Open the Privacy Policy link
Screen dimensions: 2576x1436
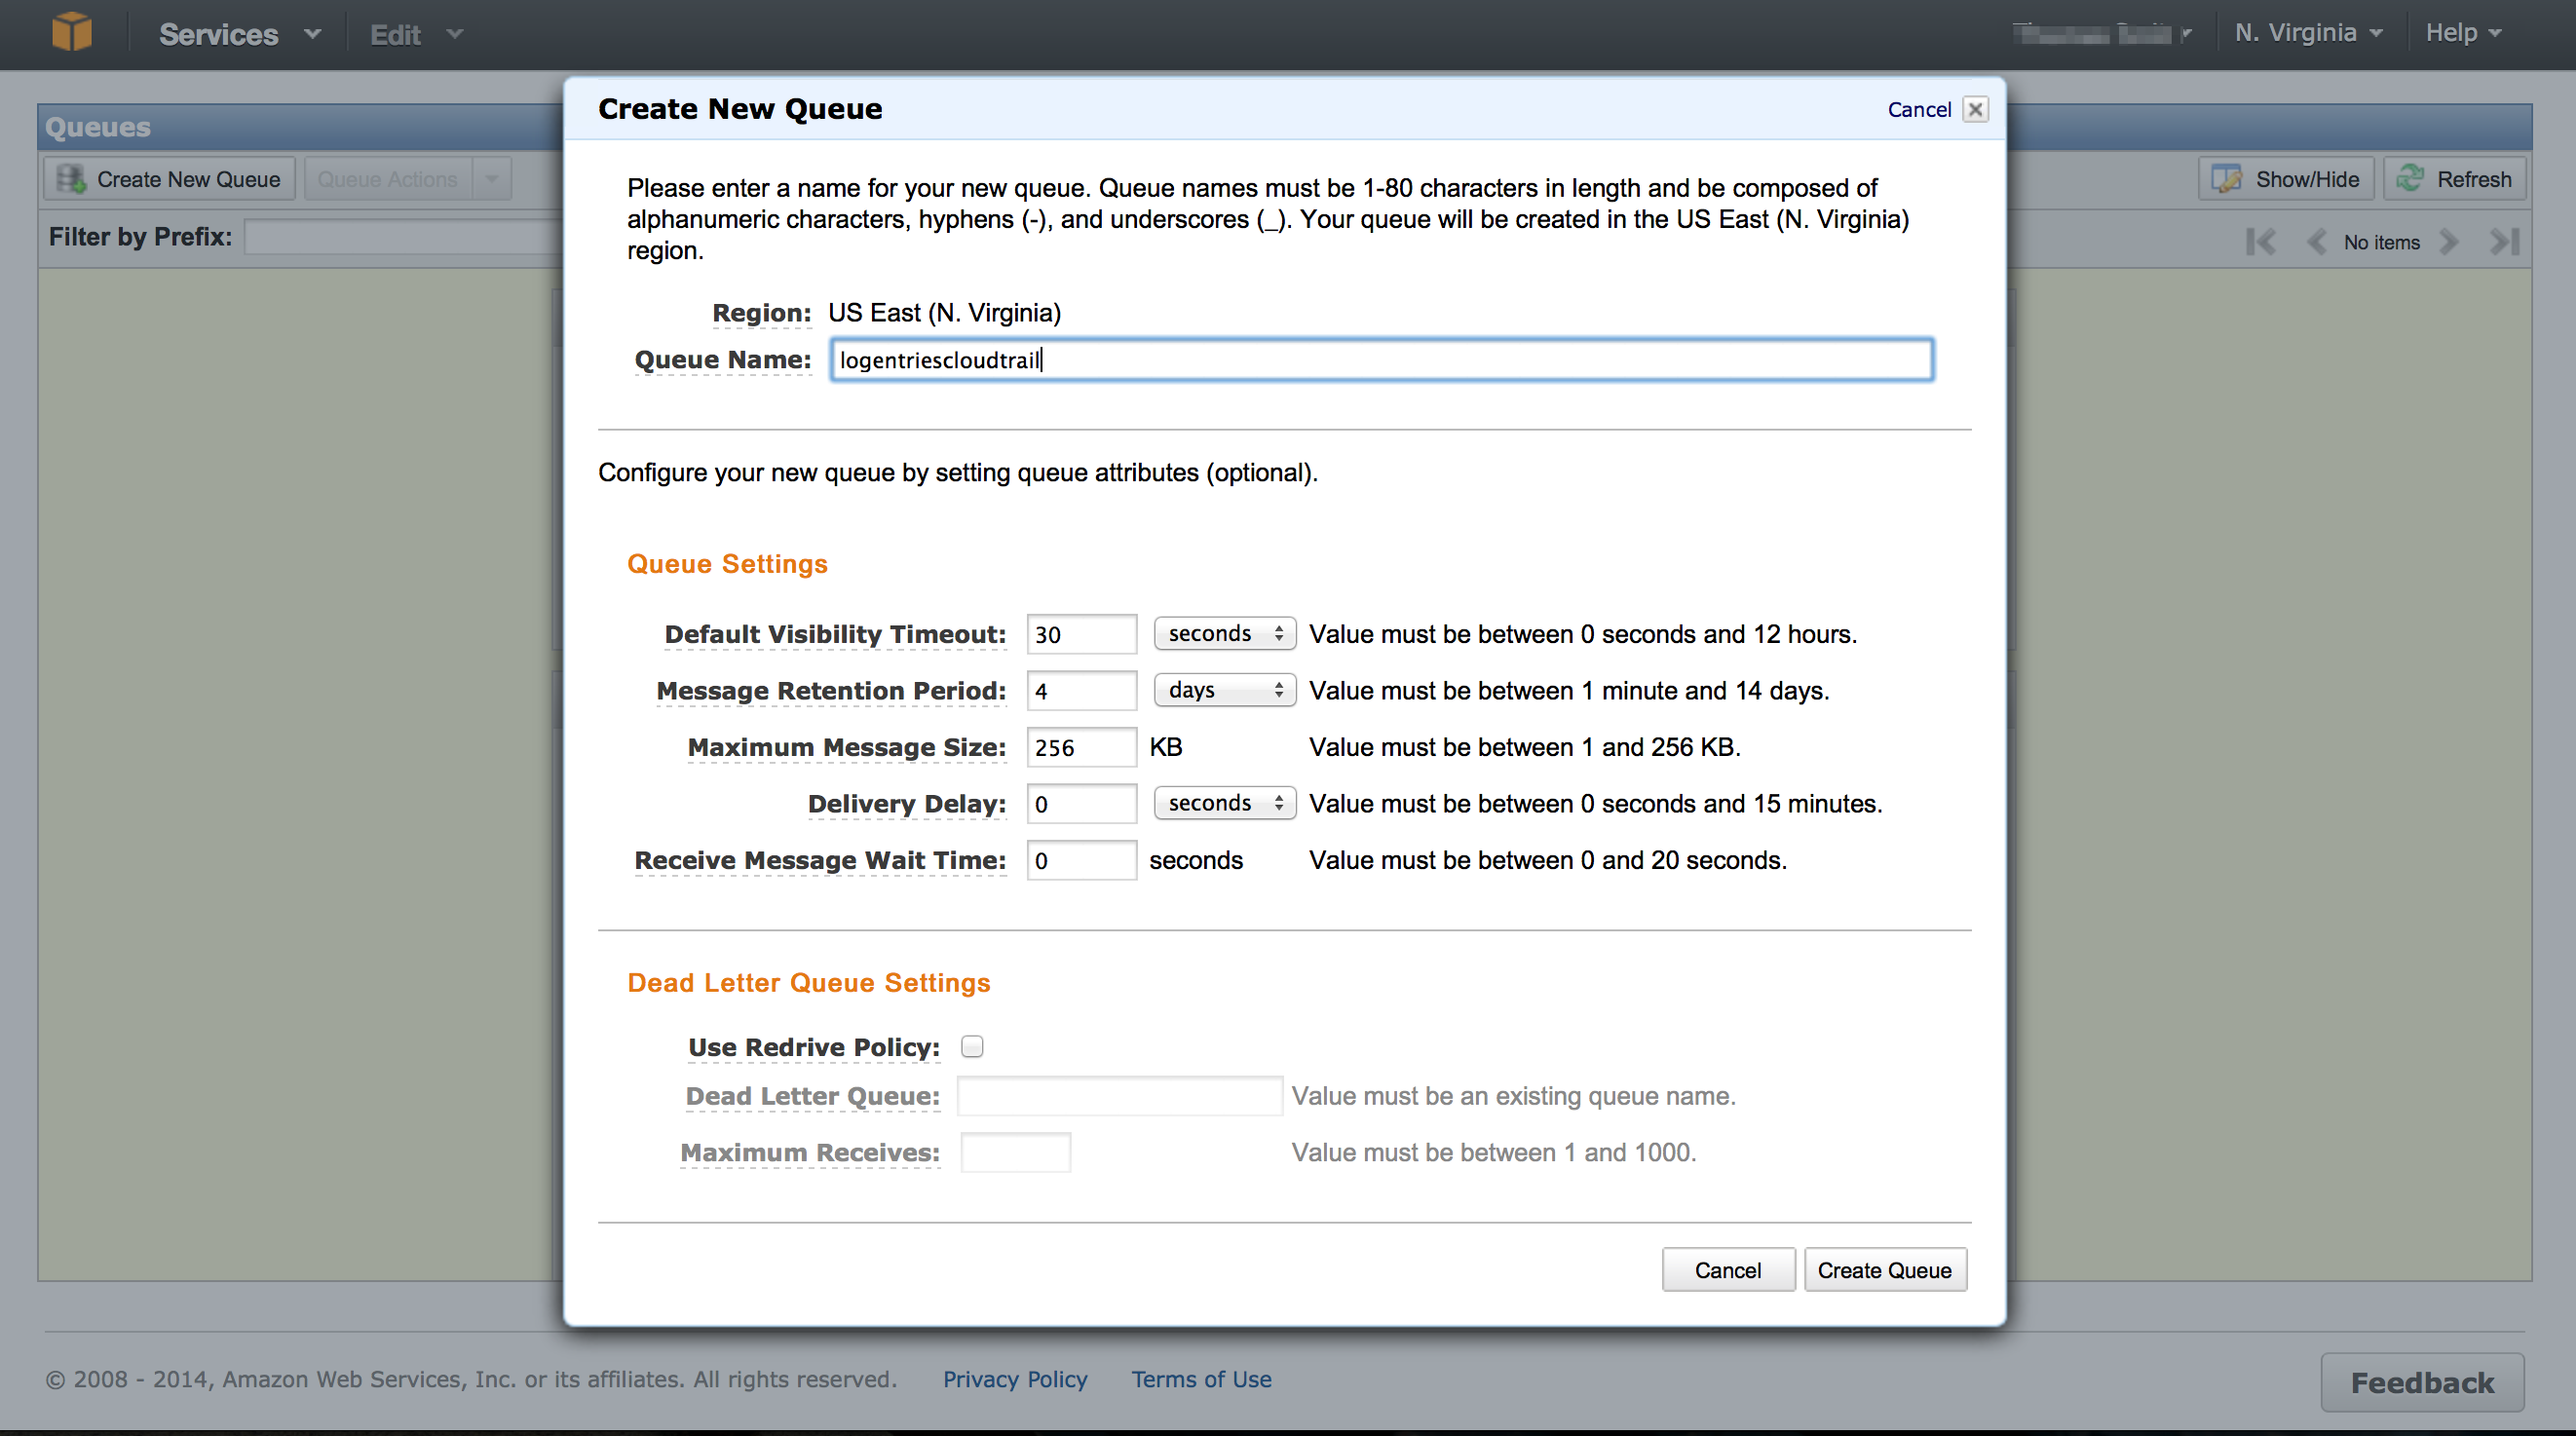[1014, 1379]
